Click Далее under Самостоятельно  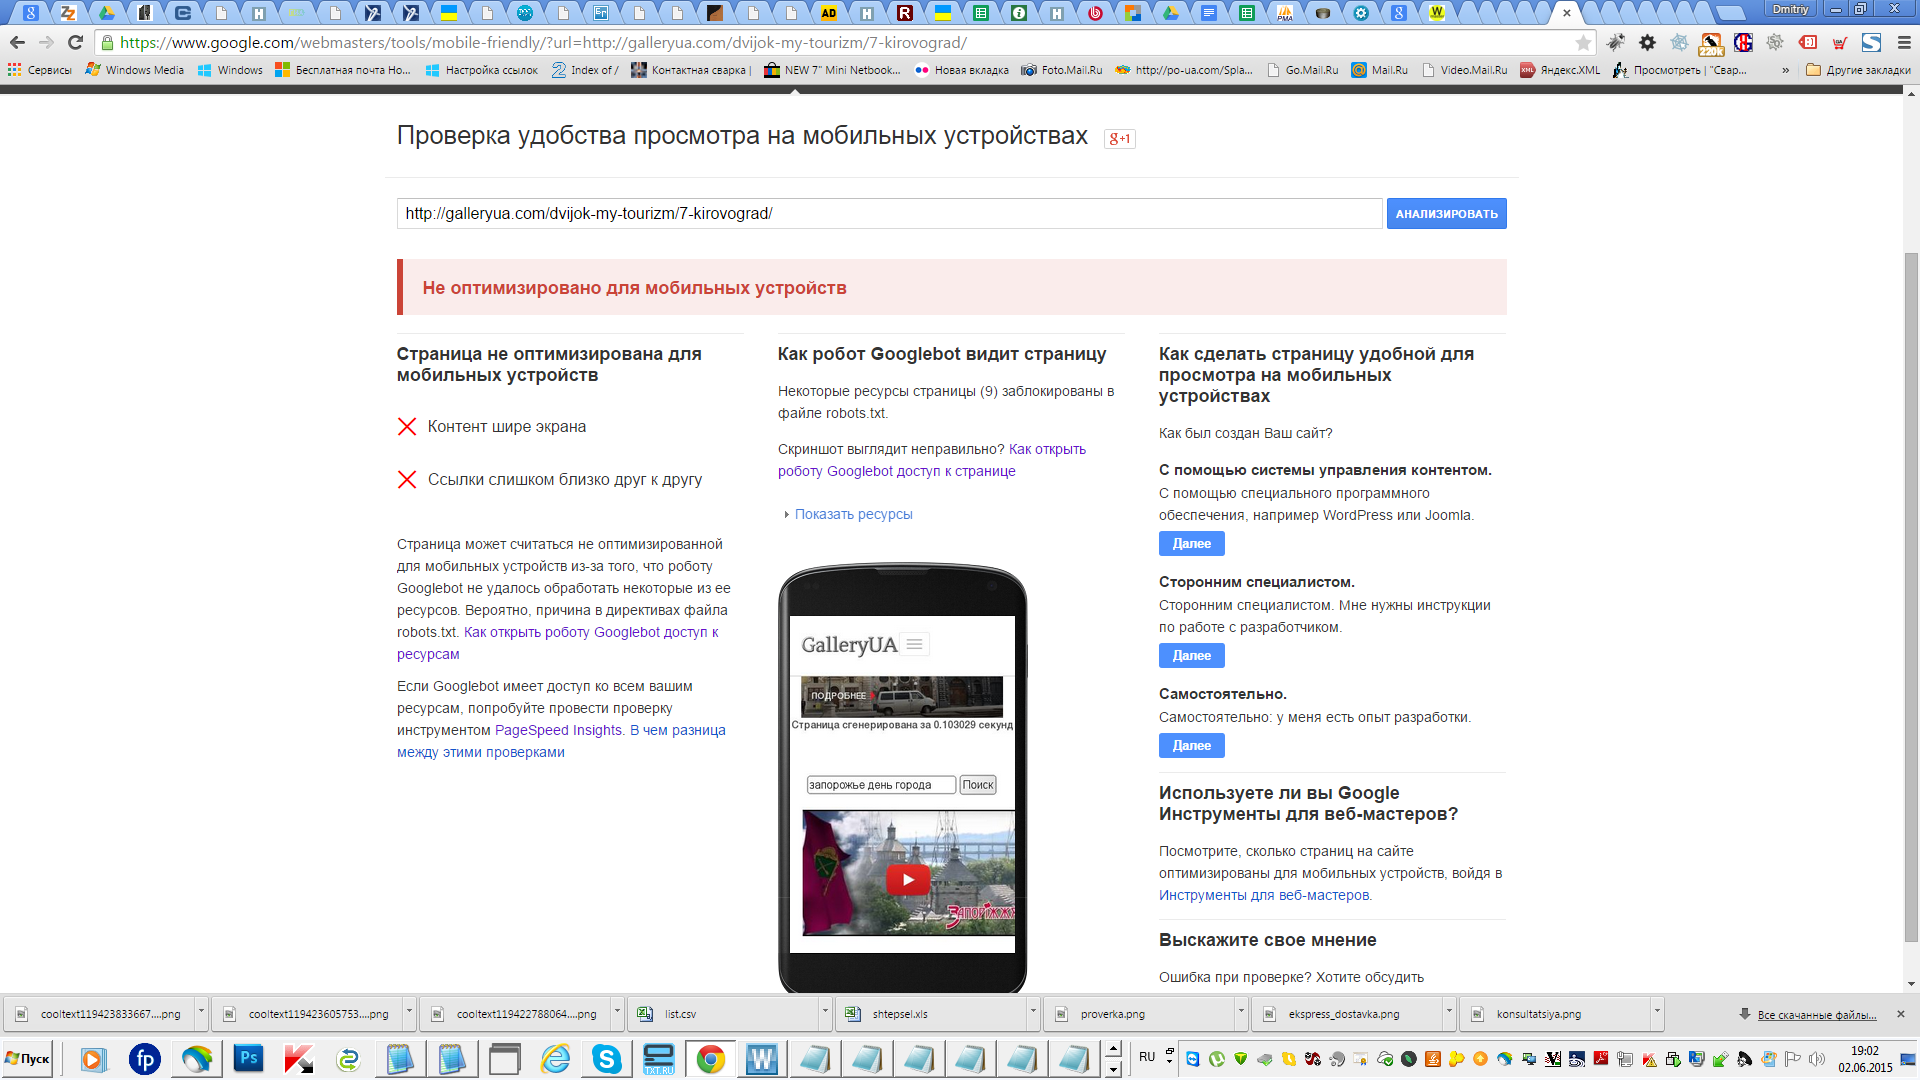pos(1191,745)
